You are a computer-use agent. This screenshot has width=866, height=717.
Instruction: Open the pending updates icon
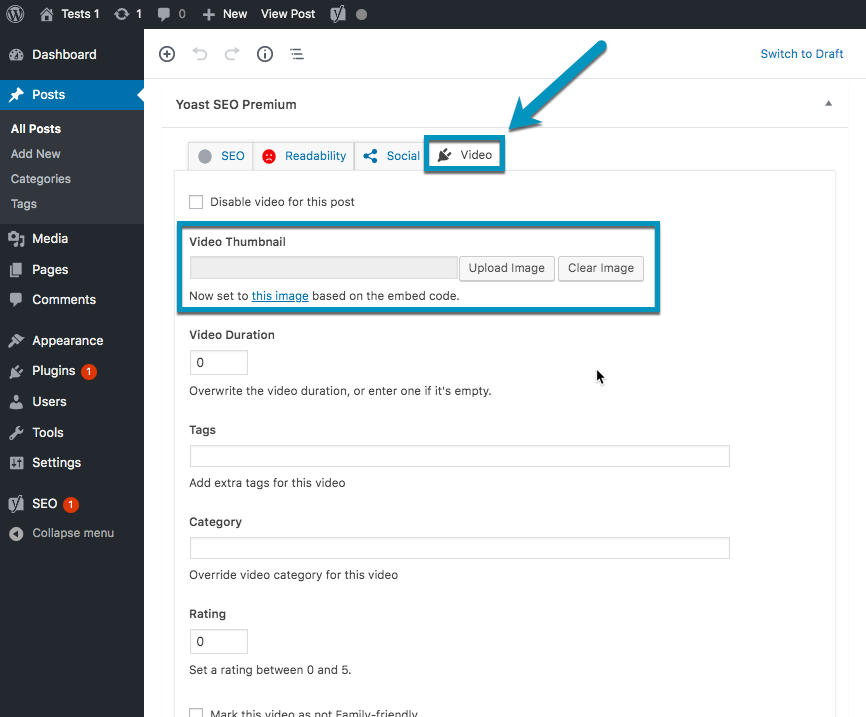click(x=122, y=14)
